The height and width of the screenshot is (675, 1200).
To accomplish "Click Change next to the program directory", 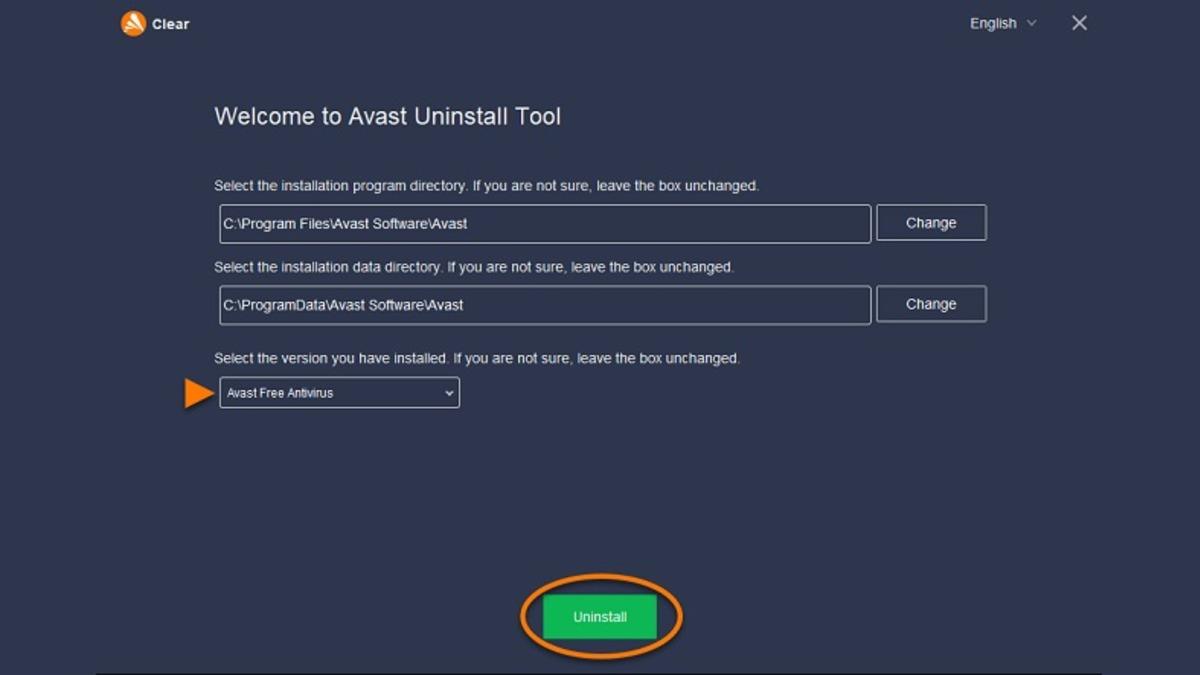I will tap(930, 222).
